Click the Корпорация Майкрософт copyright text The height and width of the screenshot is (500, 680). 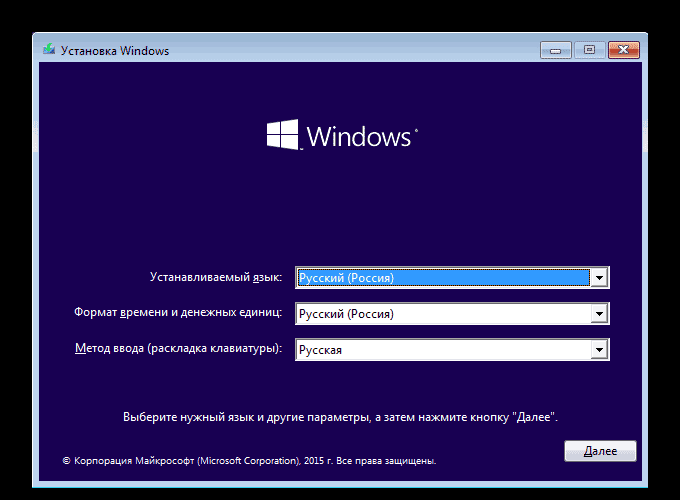coord(249,461)
